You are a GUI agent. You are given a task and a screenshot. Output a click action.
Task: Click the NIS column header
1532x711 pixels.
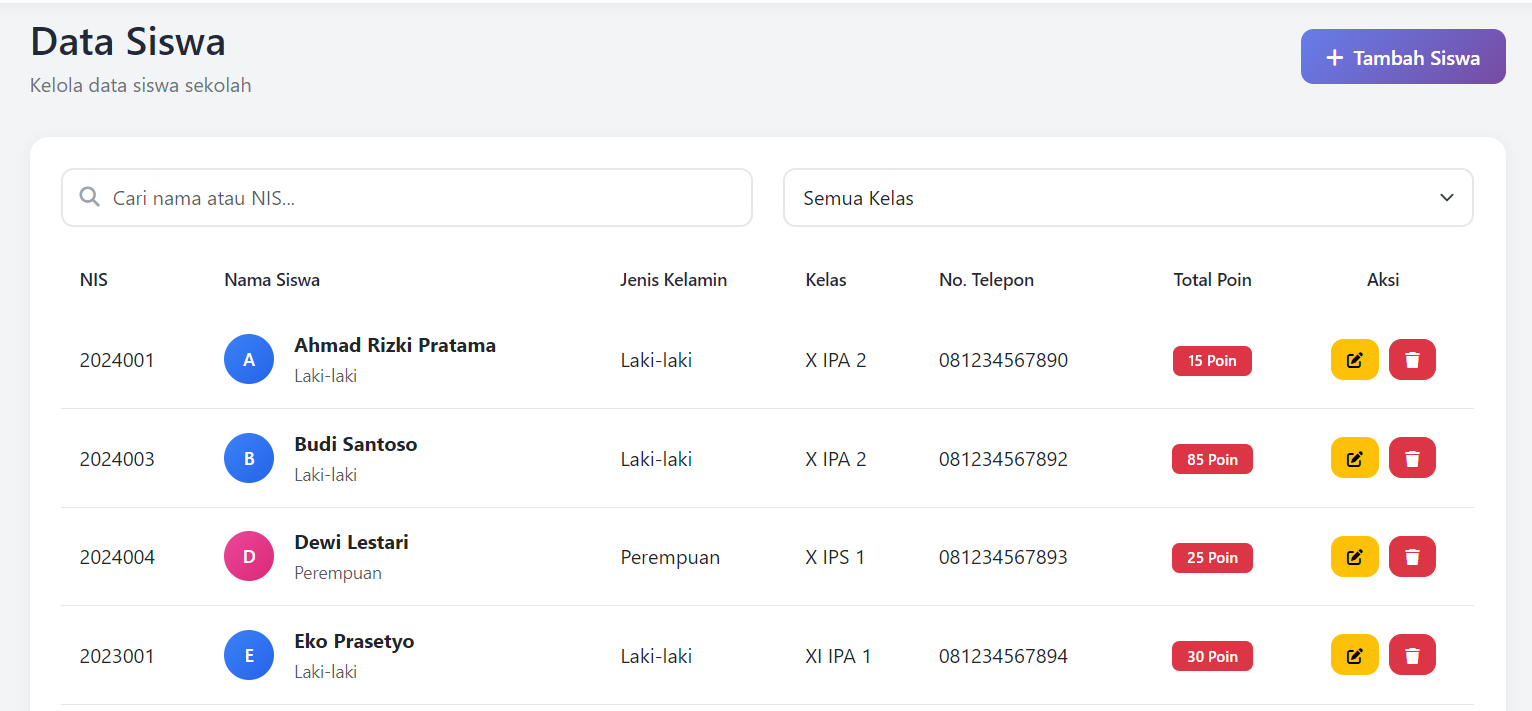[x=94, y=280]
